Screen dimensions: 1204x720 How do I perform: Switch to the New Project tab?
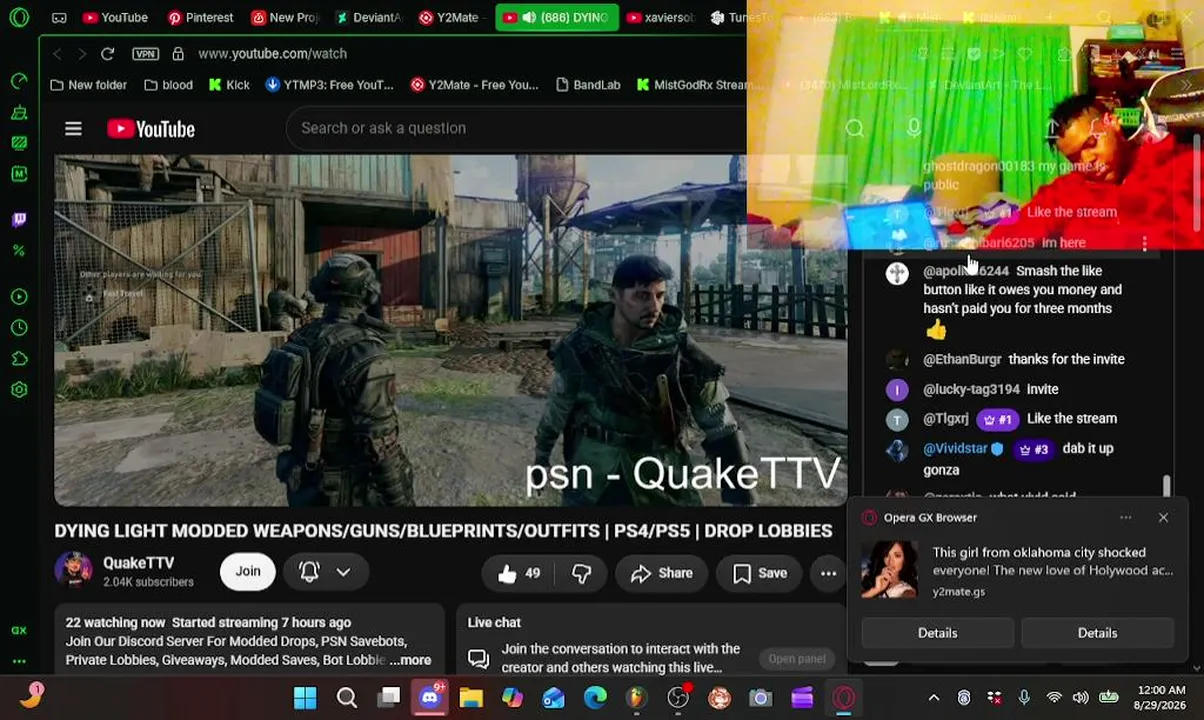[x=285, y=17]
